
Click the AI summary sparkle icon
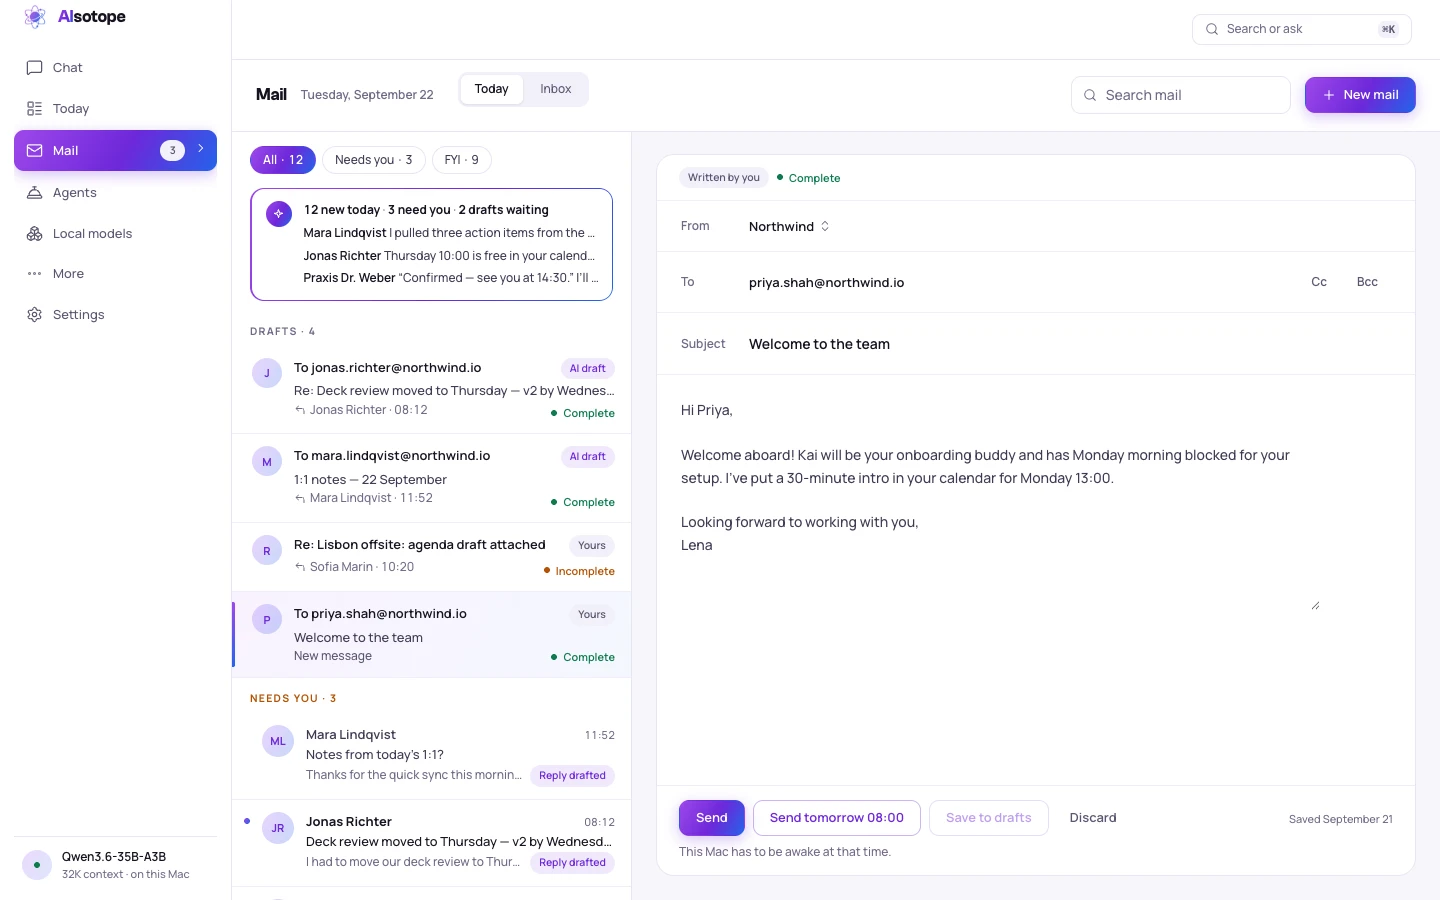pos(279,213)
